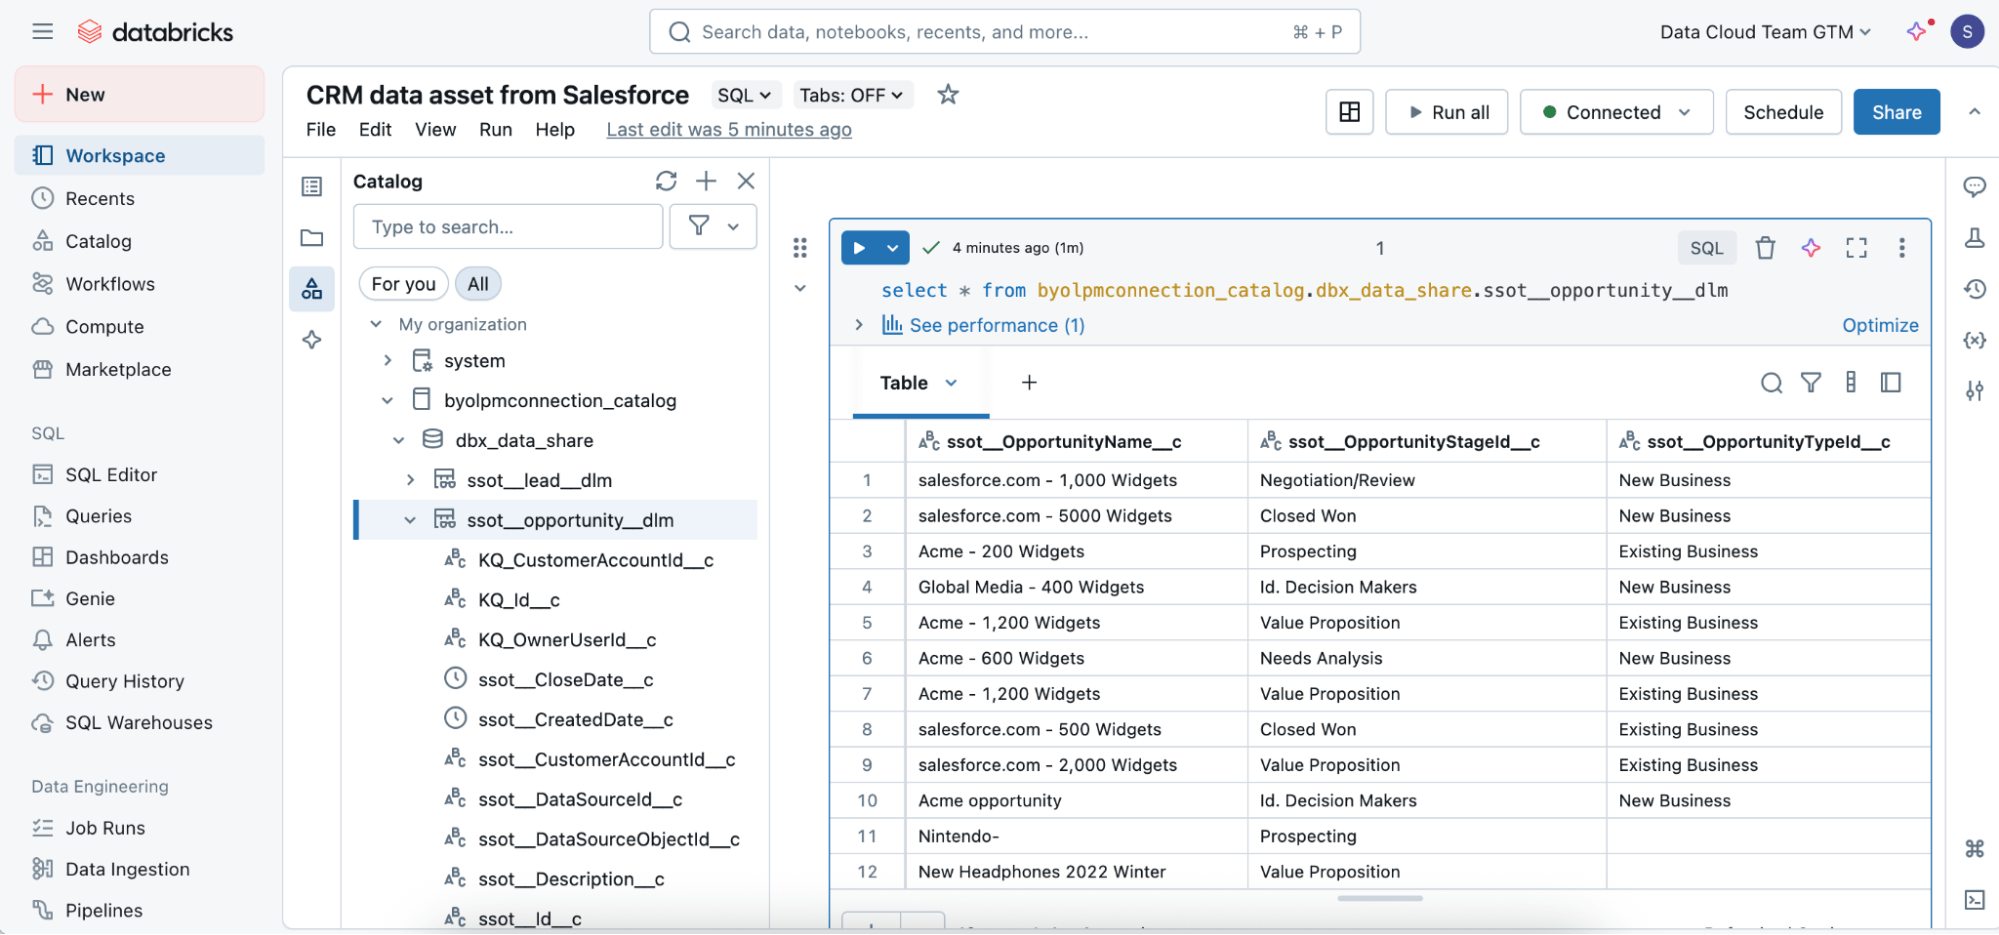Image resolution: width=1999 pixels, height=935 pixels.
Task: Open Tabs: OFF dropdown
Action: click(x=852, y=95)
